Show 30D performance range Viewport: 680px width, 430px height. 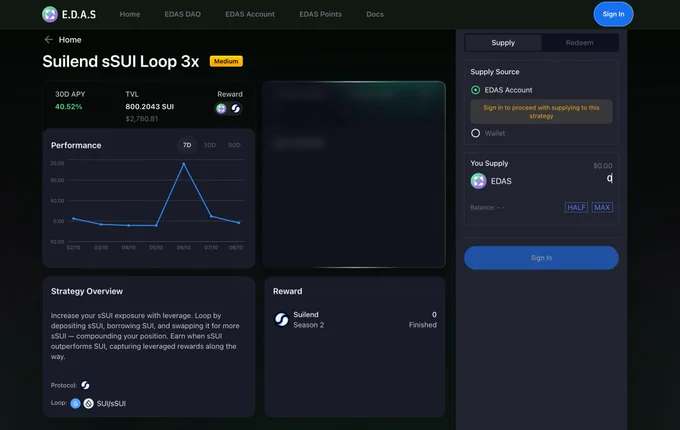point(210,145)
